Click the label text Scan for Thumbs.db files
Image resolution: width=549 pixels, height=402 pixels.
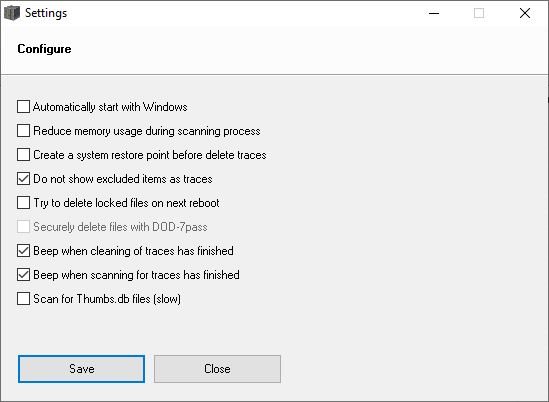click(x=107, y=299)
